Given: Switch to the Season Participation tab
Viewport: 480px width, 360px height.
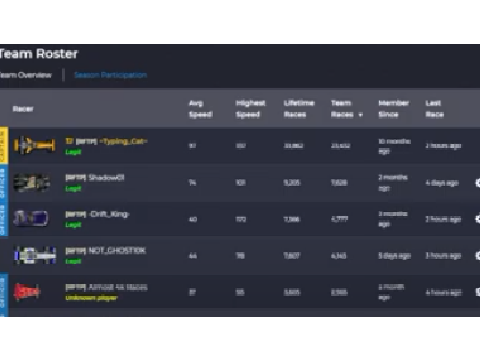Looking at the screenshot, I should point(110,75).
